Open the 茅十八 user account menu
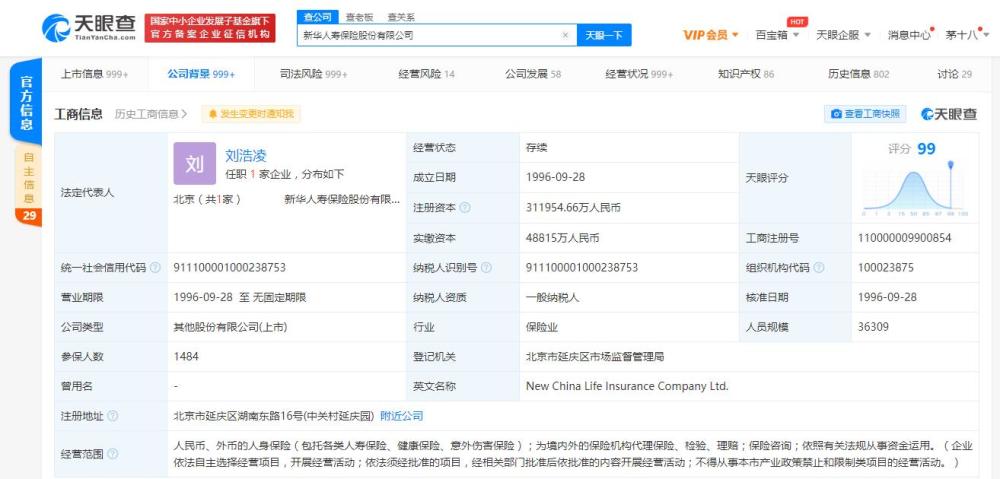This screenshot has width=1000, height=479. point(965,35)
